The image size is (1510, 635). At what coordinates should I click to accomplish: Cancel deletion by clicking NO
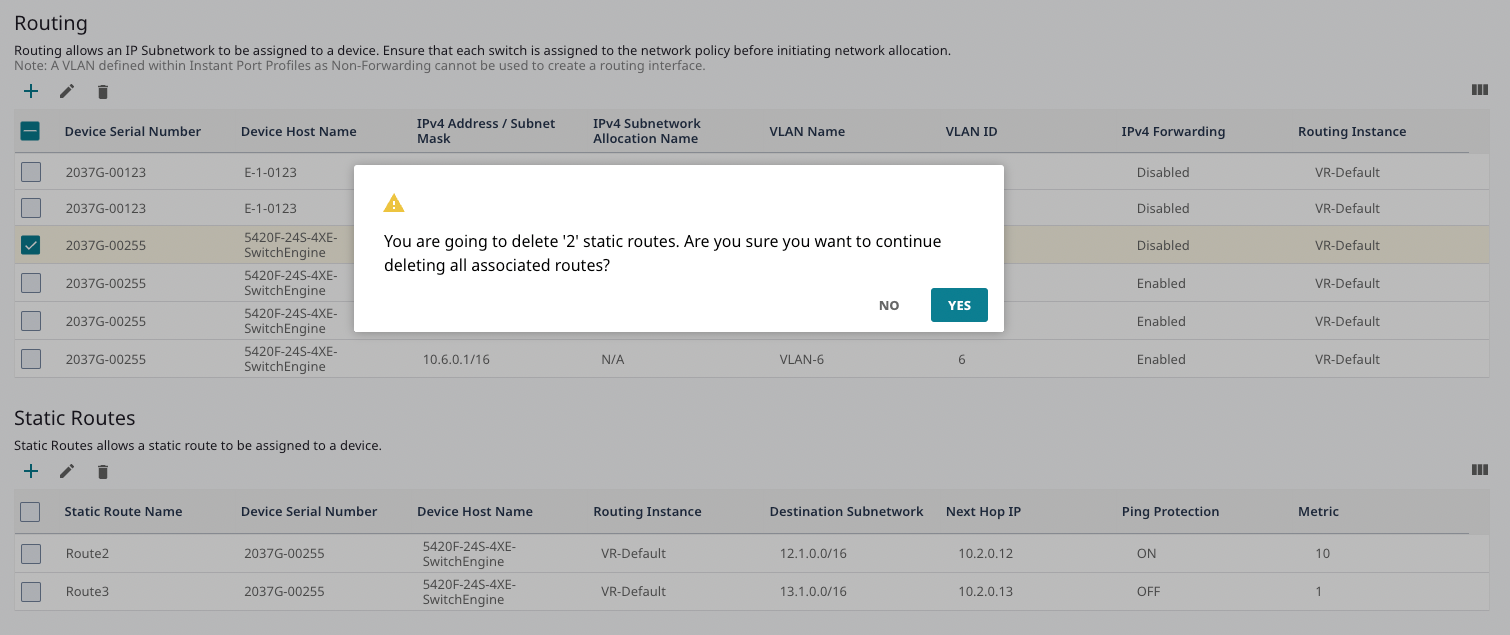889,305
